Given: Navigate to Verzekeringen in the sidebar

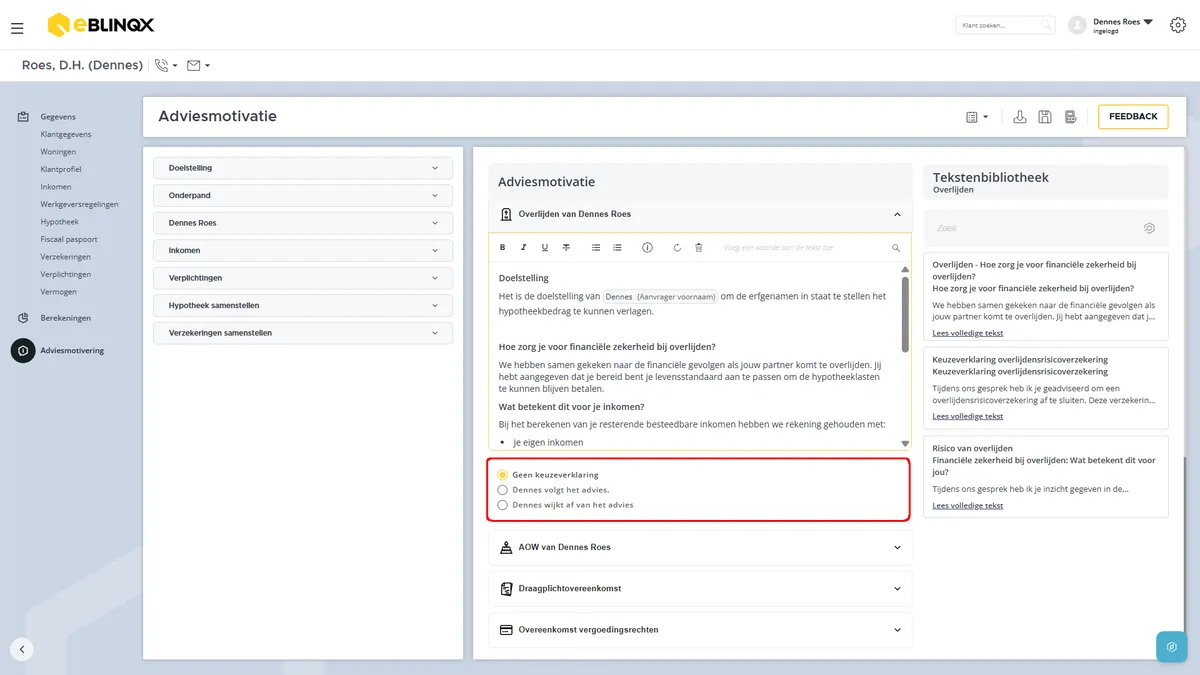Looking at the screenshot, I should (66, 257).
